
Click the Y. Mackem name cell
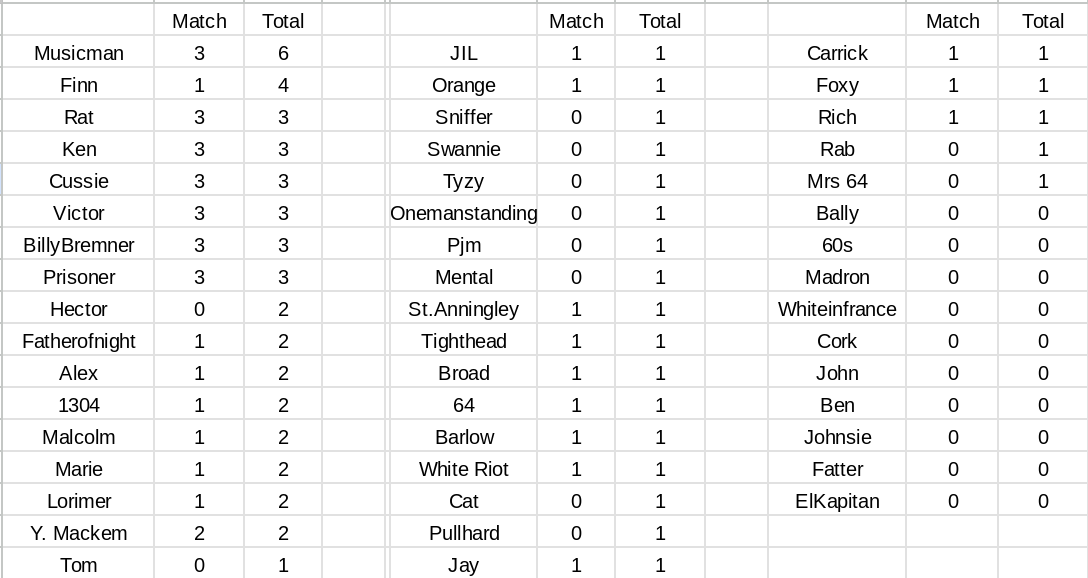pyautogui.click(x=79, y=533)
